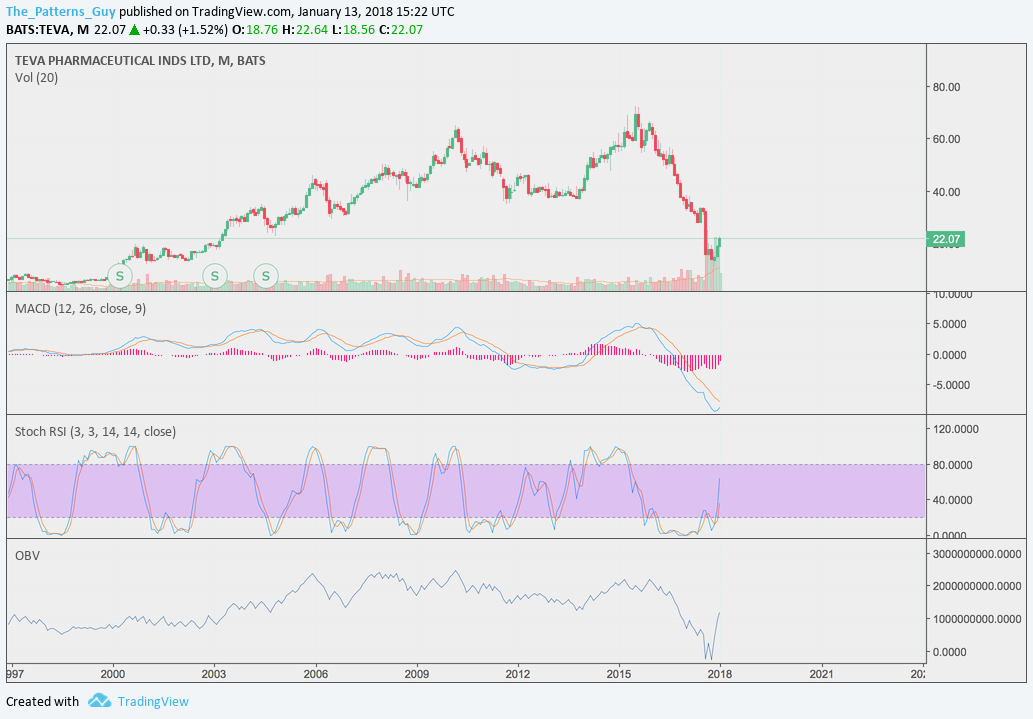
Task: Click the -5.0000 label on the MACD axis
Action: click(951, 385)
